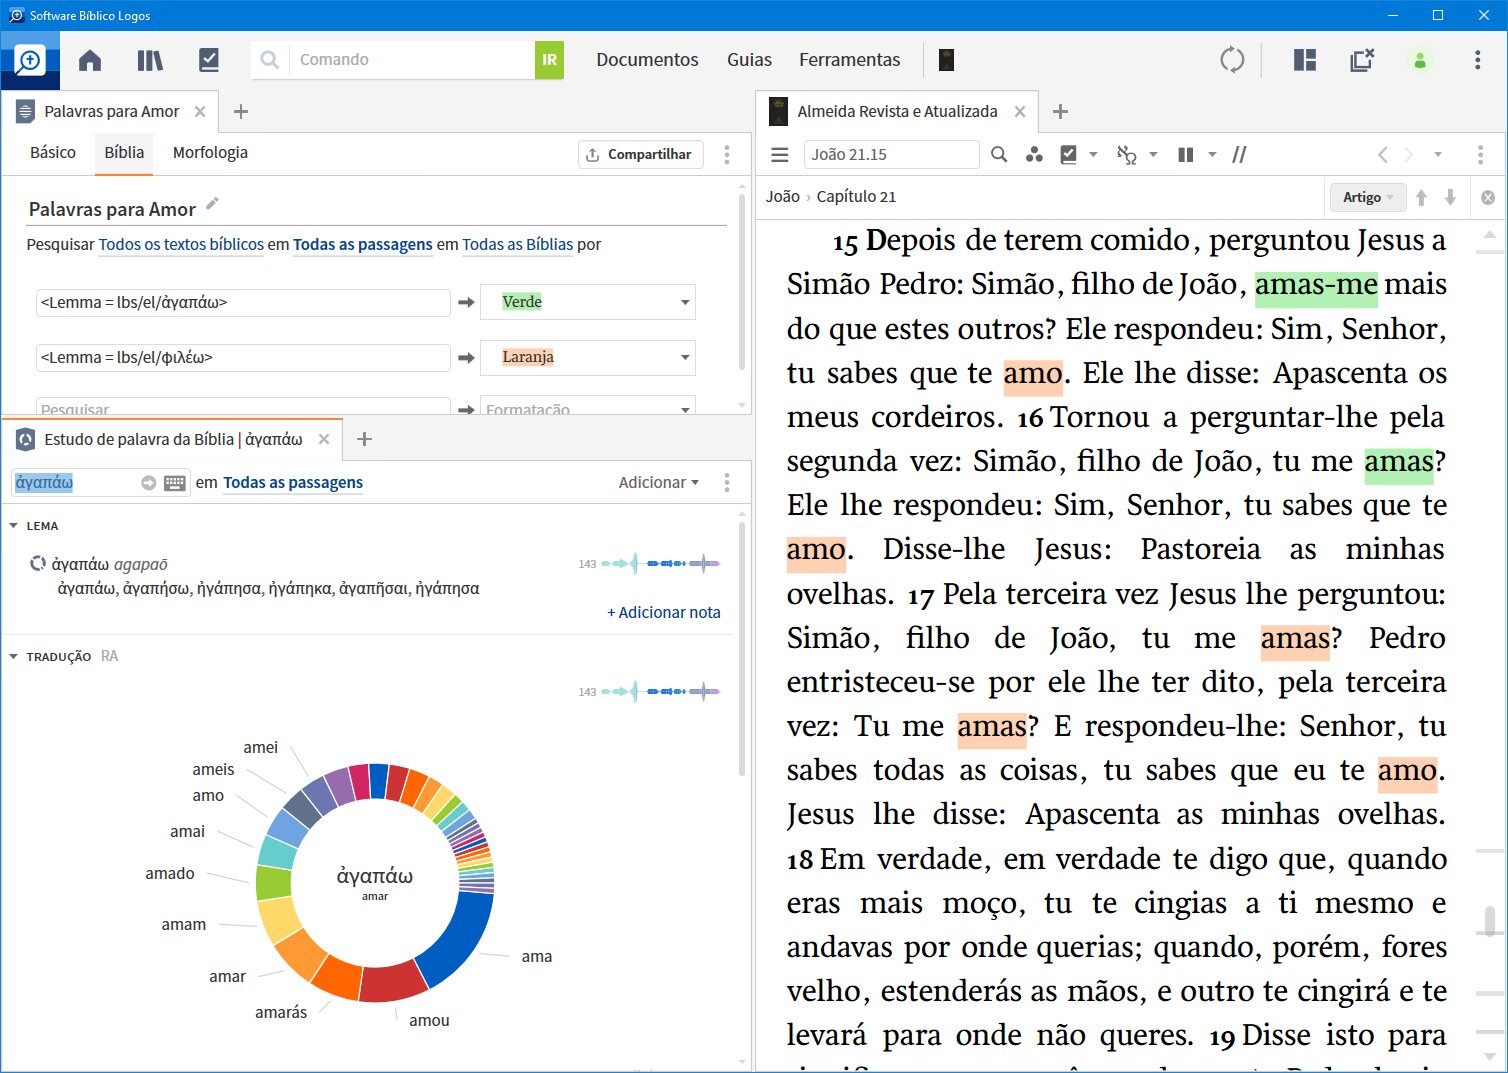
Task: Open the Laranja highlight color dropdown
Action: click(587, 357)
